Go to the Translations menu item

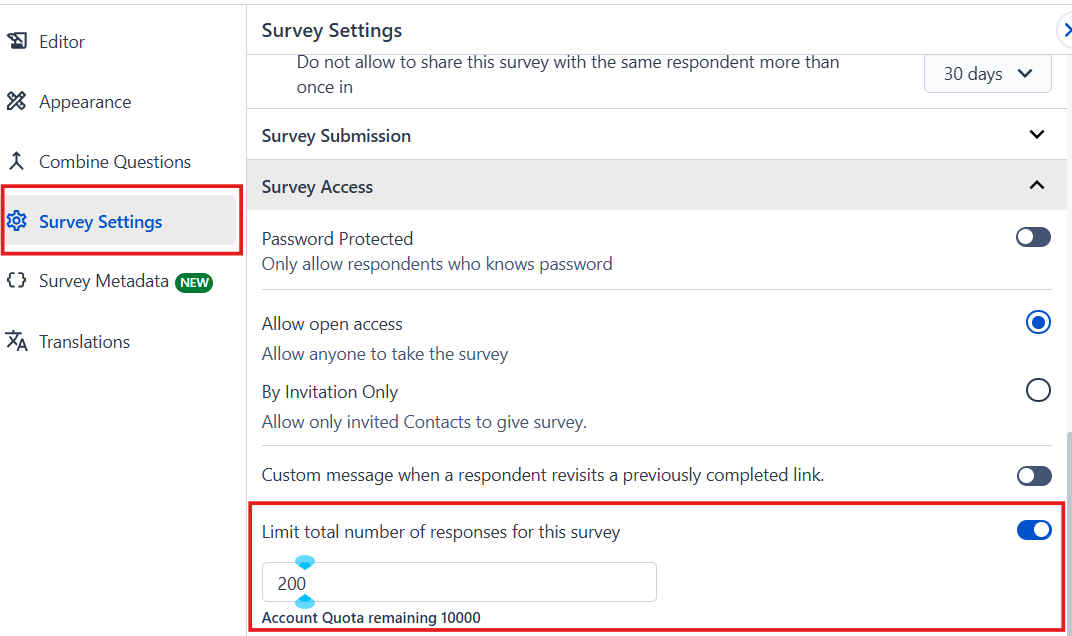point(85,342)
